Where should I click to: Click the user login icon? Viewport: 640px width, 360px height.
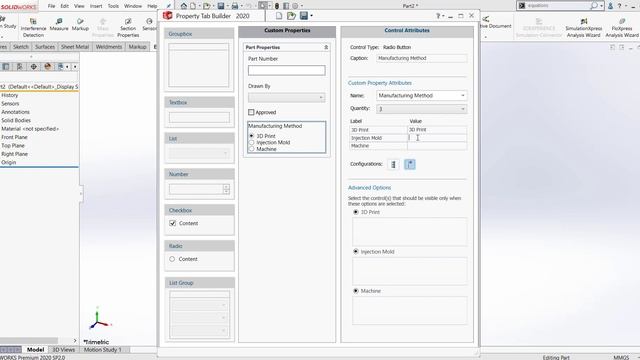611,6
